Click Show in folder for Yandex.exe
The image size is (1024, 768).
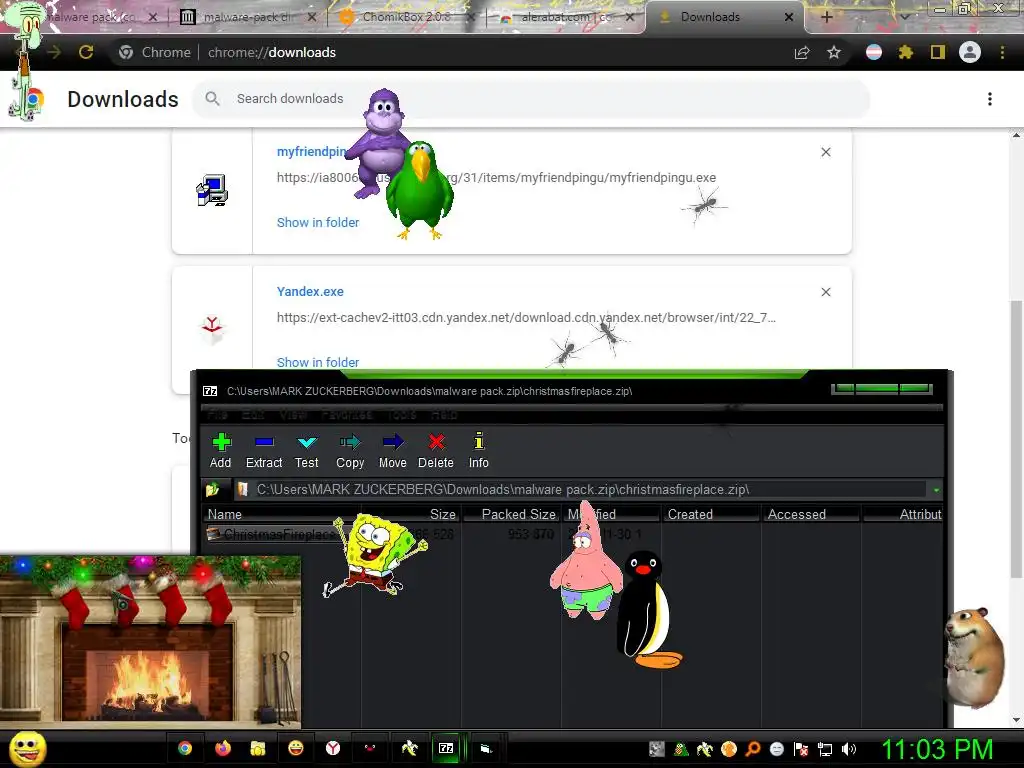(x=317, y=362)
